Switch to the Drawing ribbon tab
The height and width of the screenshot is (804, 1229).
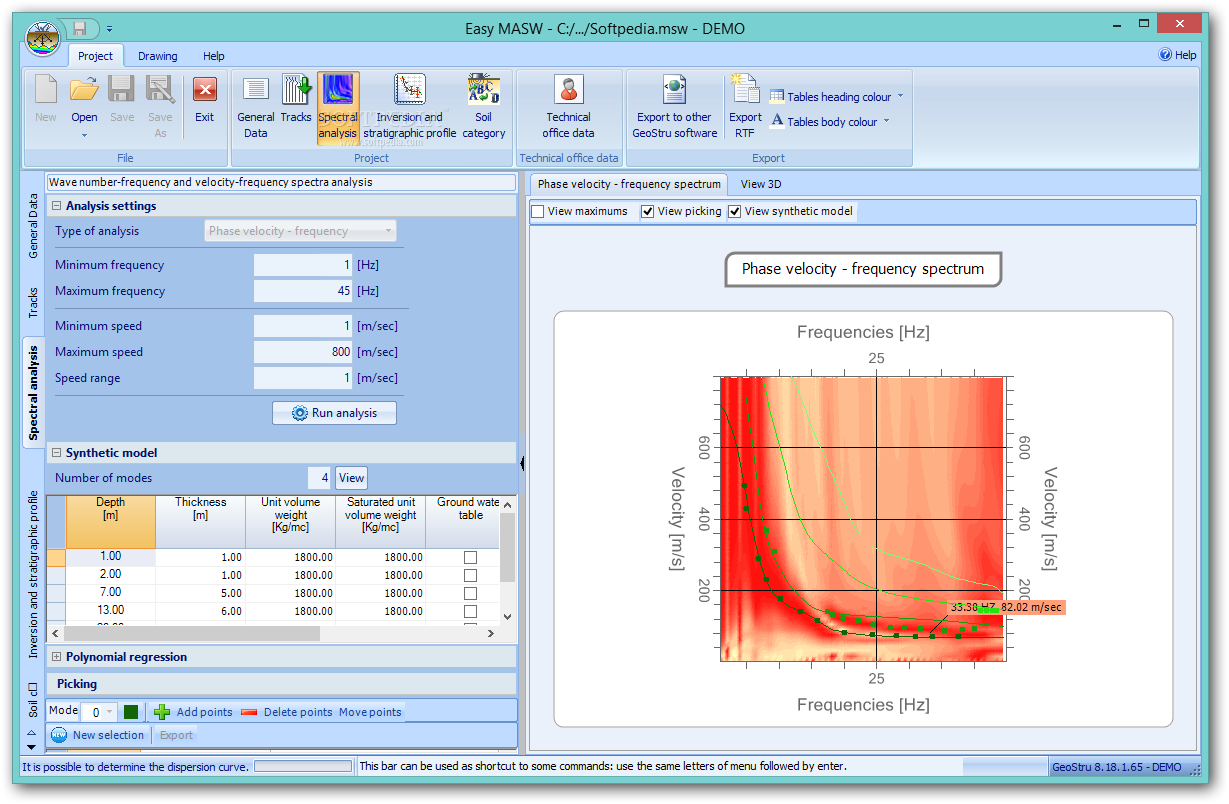coord(158,56)
